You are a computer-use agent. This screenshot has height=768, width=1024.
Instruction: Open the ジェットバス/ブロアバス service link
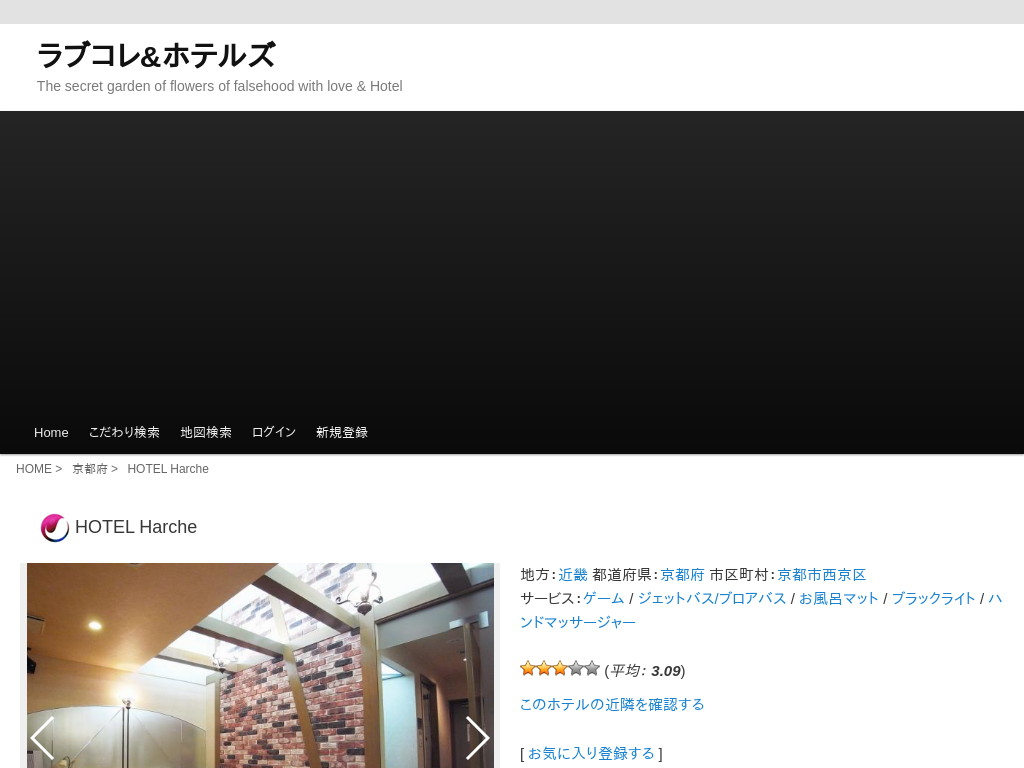pyautogui.click(x=711, y=598)
